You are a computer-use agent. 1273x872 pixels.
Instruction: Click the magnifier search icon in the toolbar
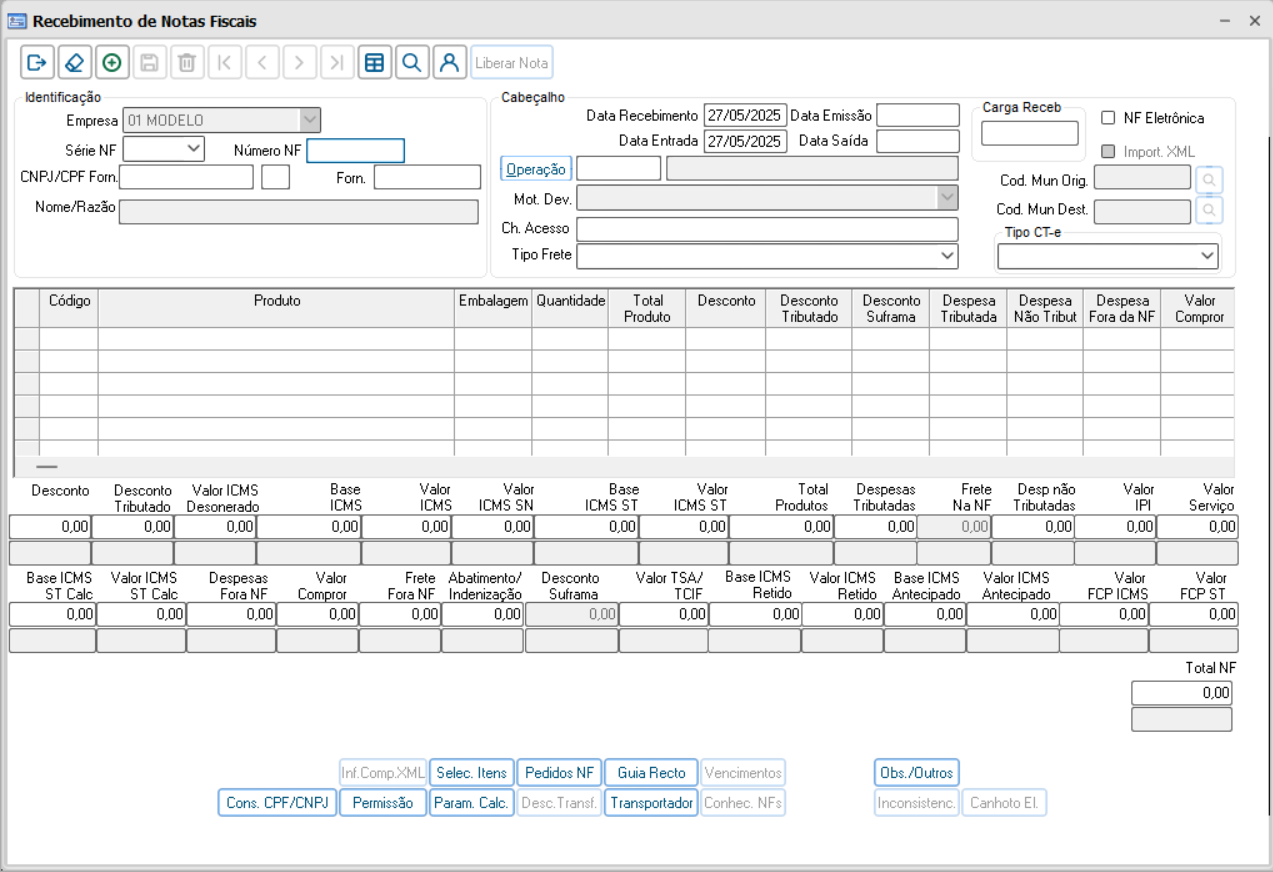411,63
